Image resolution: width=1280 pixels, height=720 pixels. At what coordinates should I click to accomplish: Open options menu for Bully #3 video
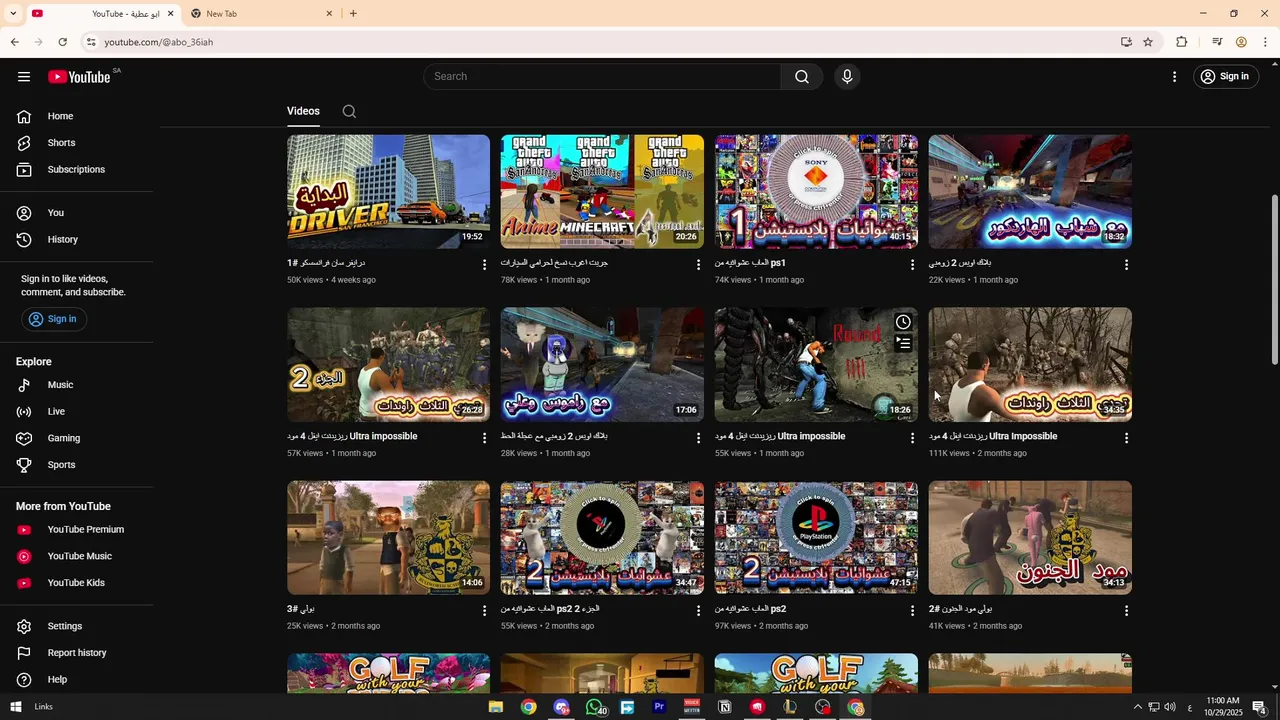(485, 611)
